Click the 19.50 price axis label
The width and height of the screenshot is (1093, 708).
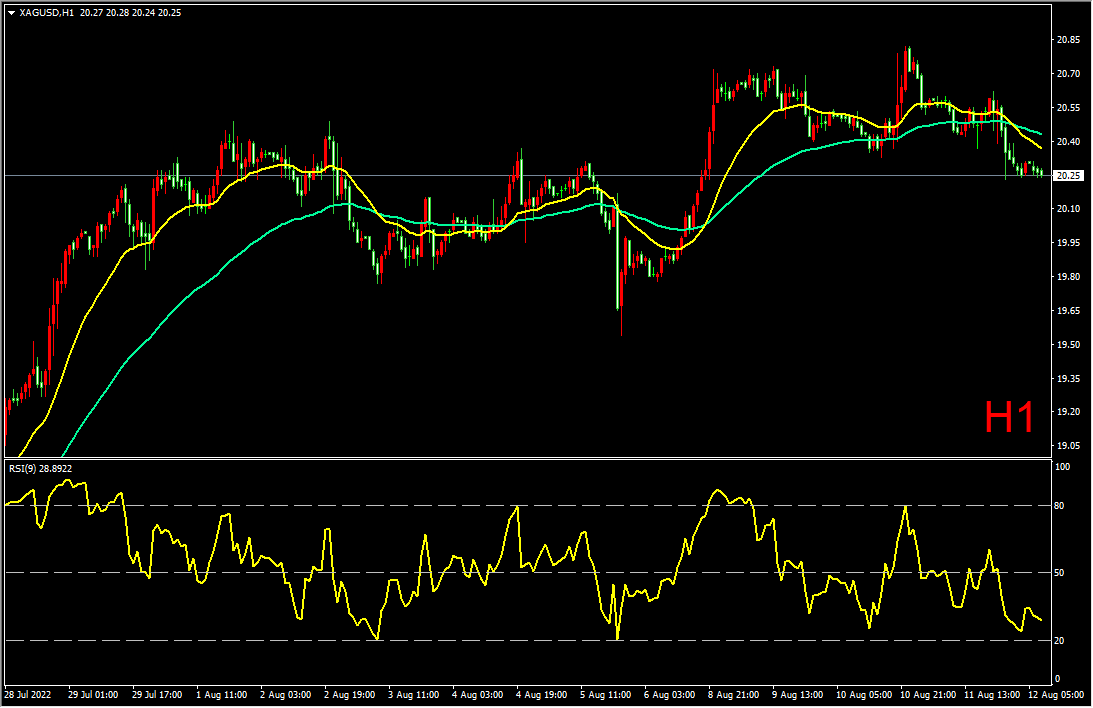click(x=1069, y=345)
